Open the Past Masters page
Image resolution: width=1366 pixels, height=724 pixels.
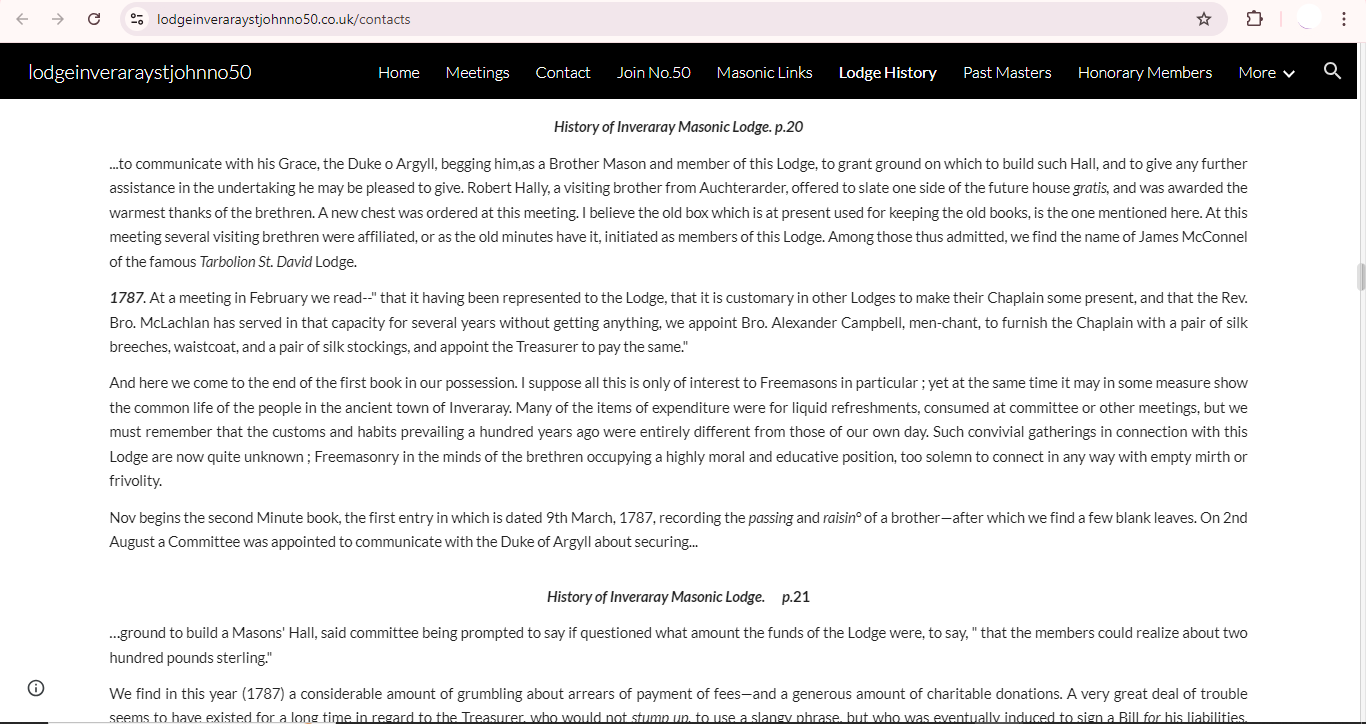1007,72
